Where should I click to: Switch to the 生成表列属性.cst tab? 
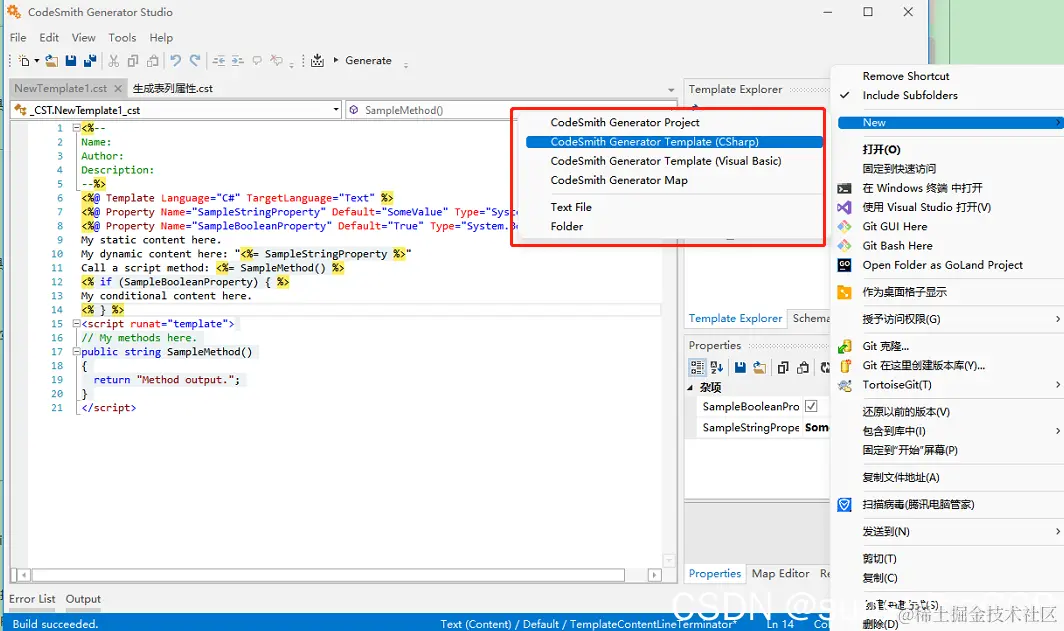(172, 88)
